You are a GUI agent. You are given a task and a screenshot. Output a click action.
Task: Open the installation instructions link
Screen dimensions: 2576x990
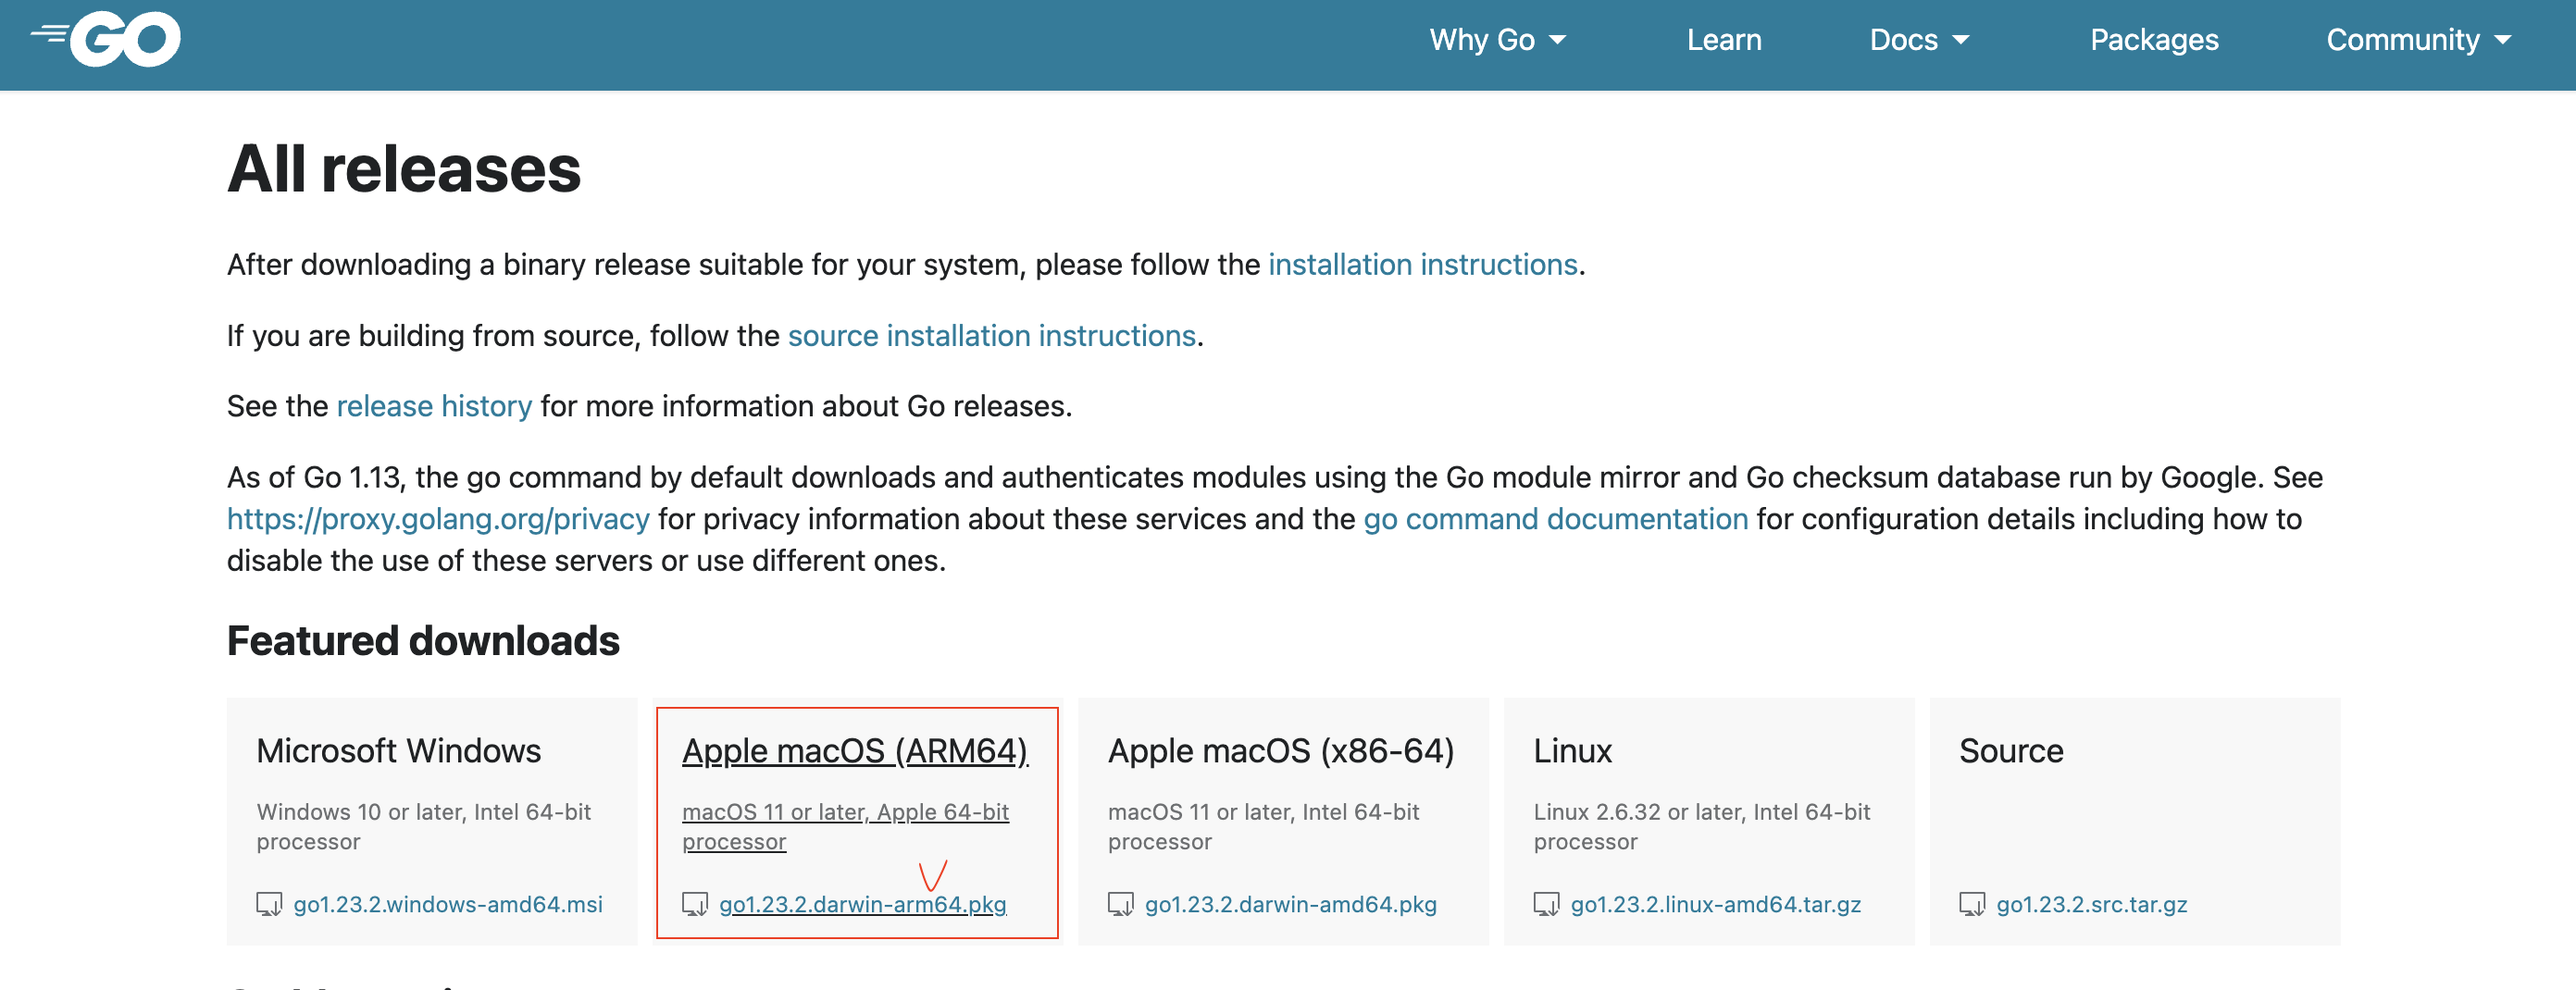tap(1423, 264)
